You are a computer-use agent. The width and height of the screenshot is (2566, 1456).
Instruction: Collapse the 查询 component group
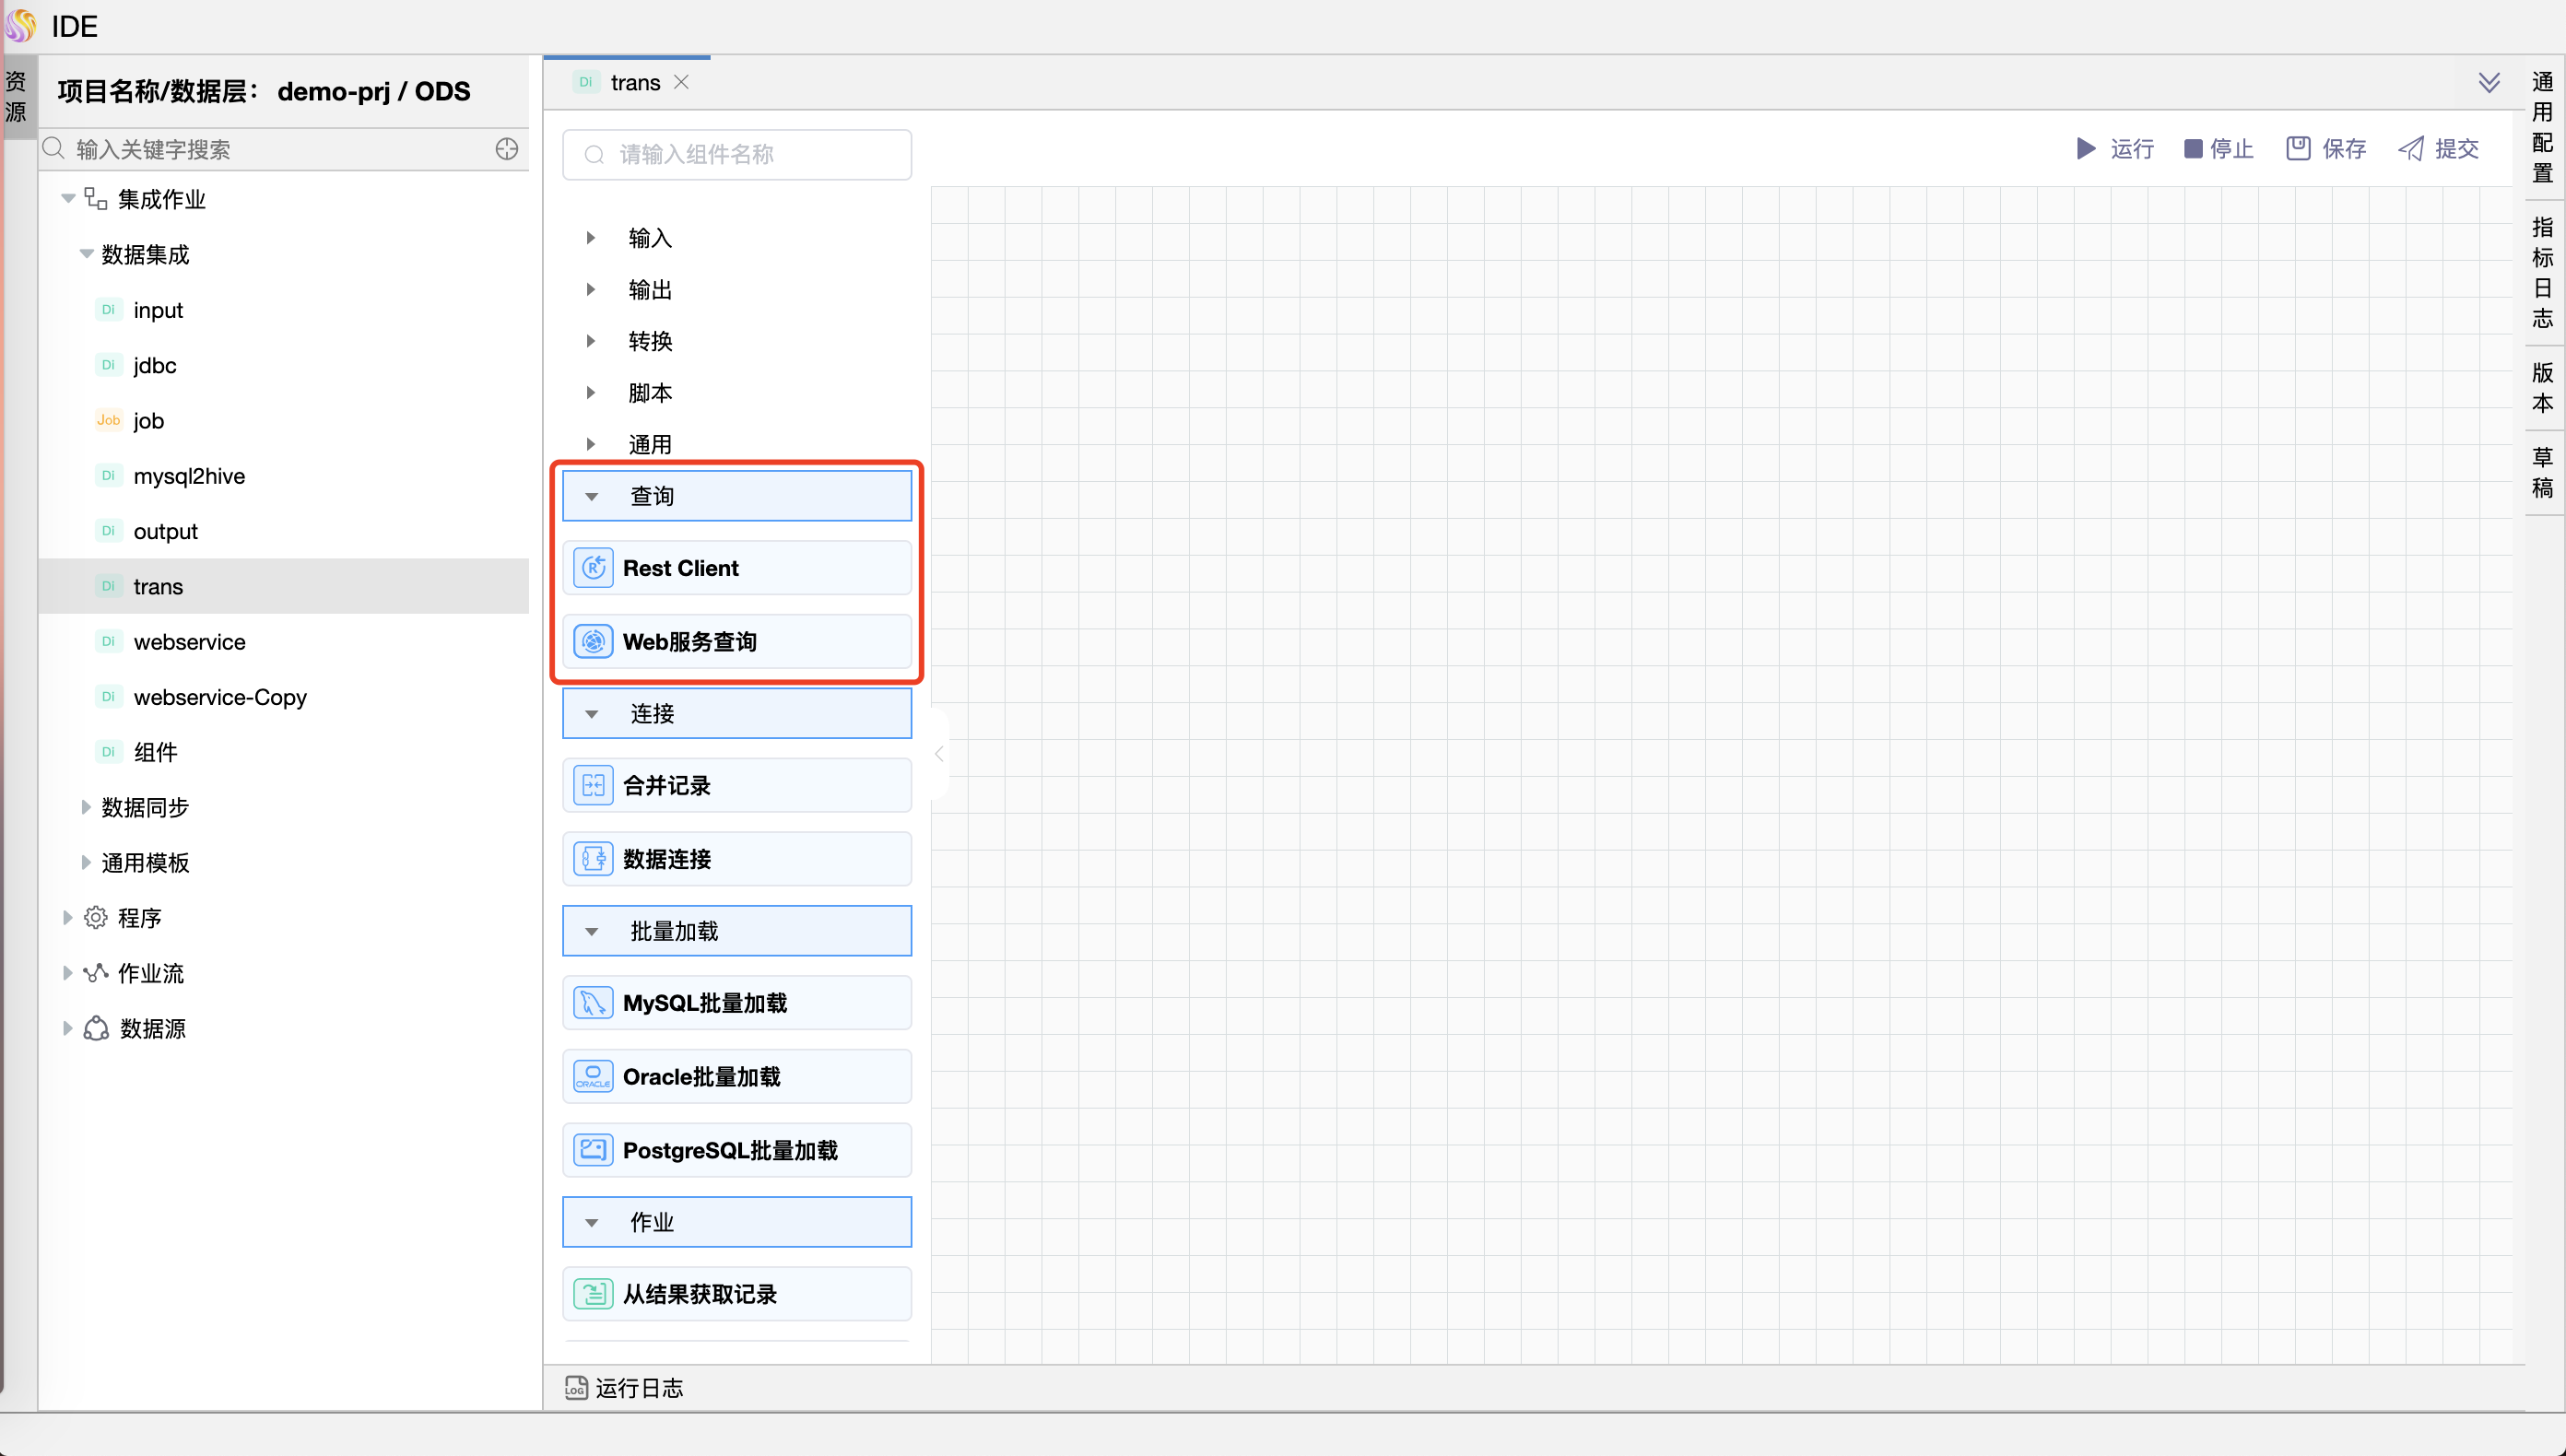[x=592, y=497]
